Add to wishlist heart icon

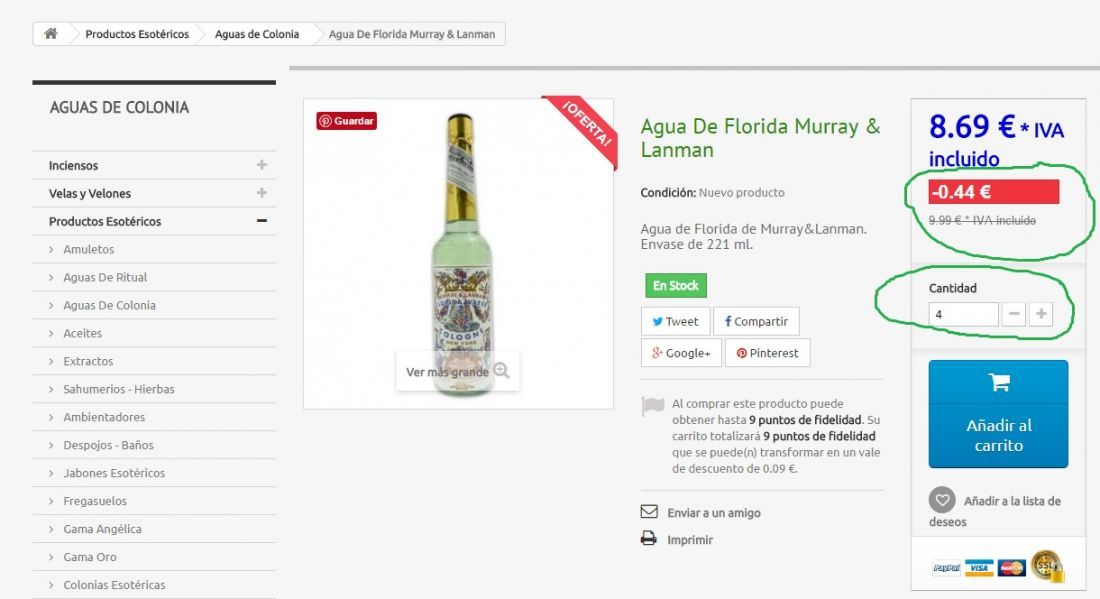click(x=941, y=500)
